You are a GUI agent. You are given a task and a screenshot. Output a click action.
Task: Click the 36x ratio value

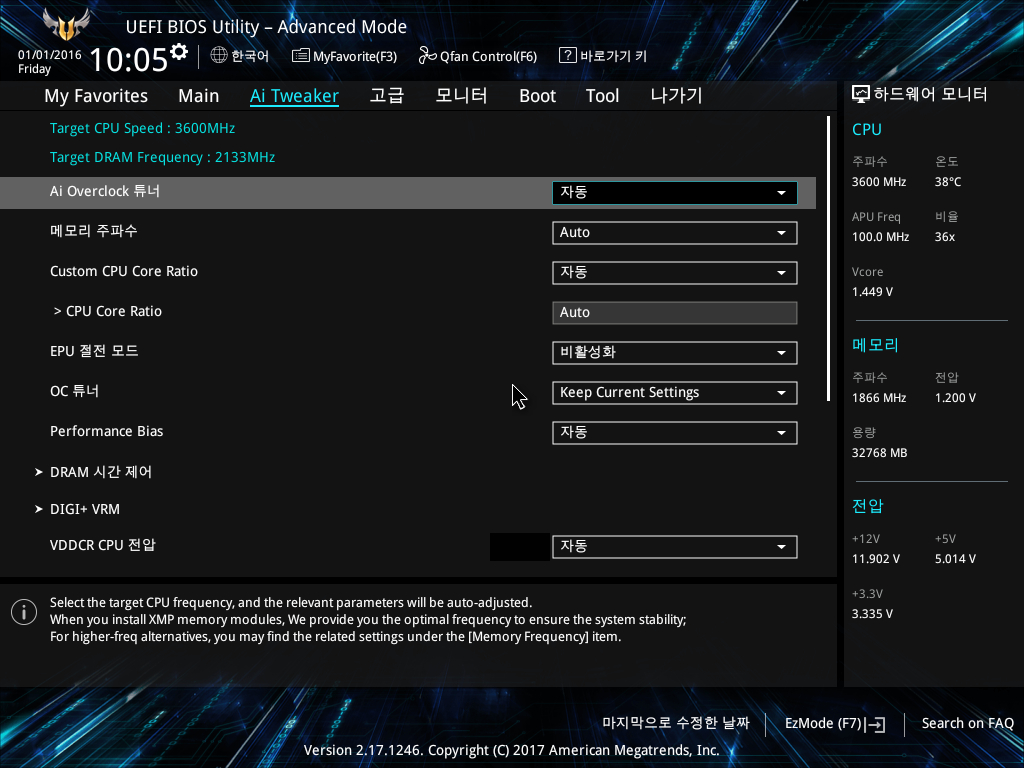tap(945, 237)
